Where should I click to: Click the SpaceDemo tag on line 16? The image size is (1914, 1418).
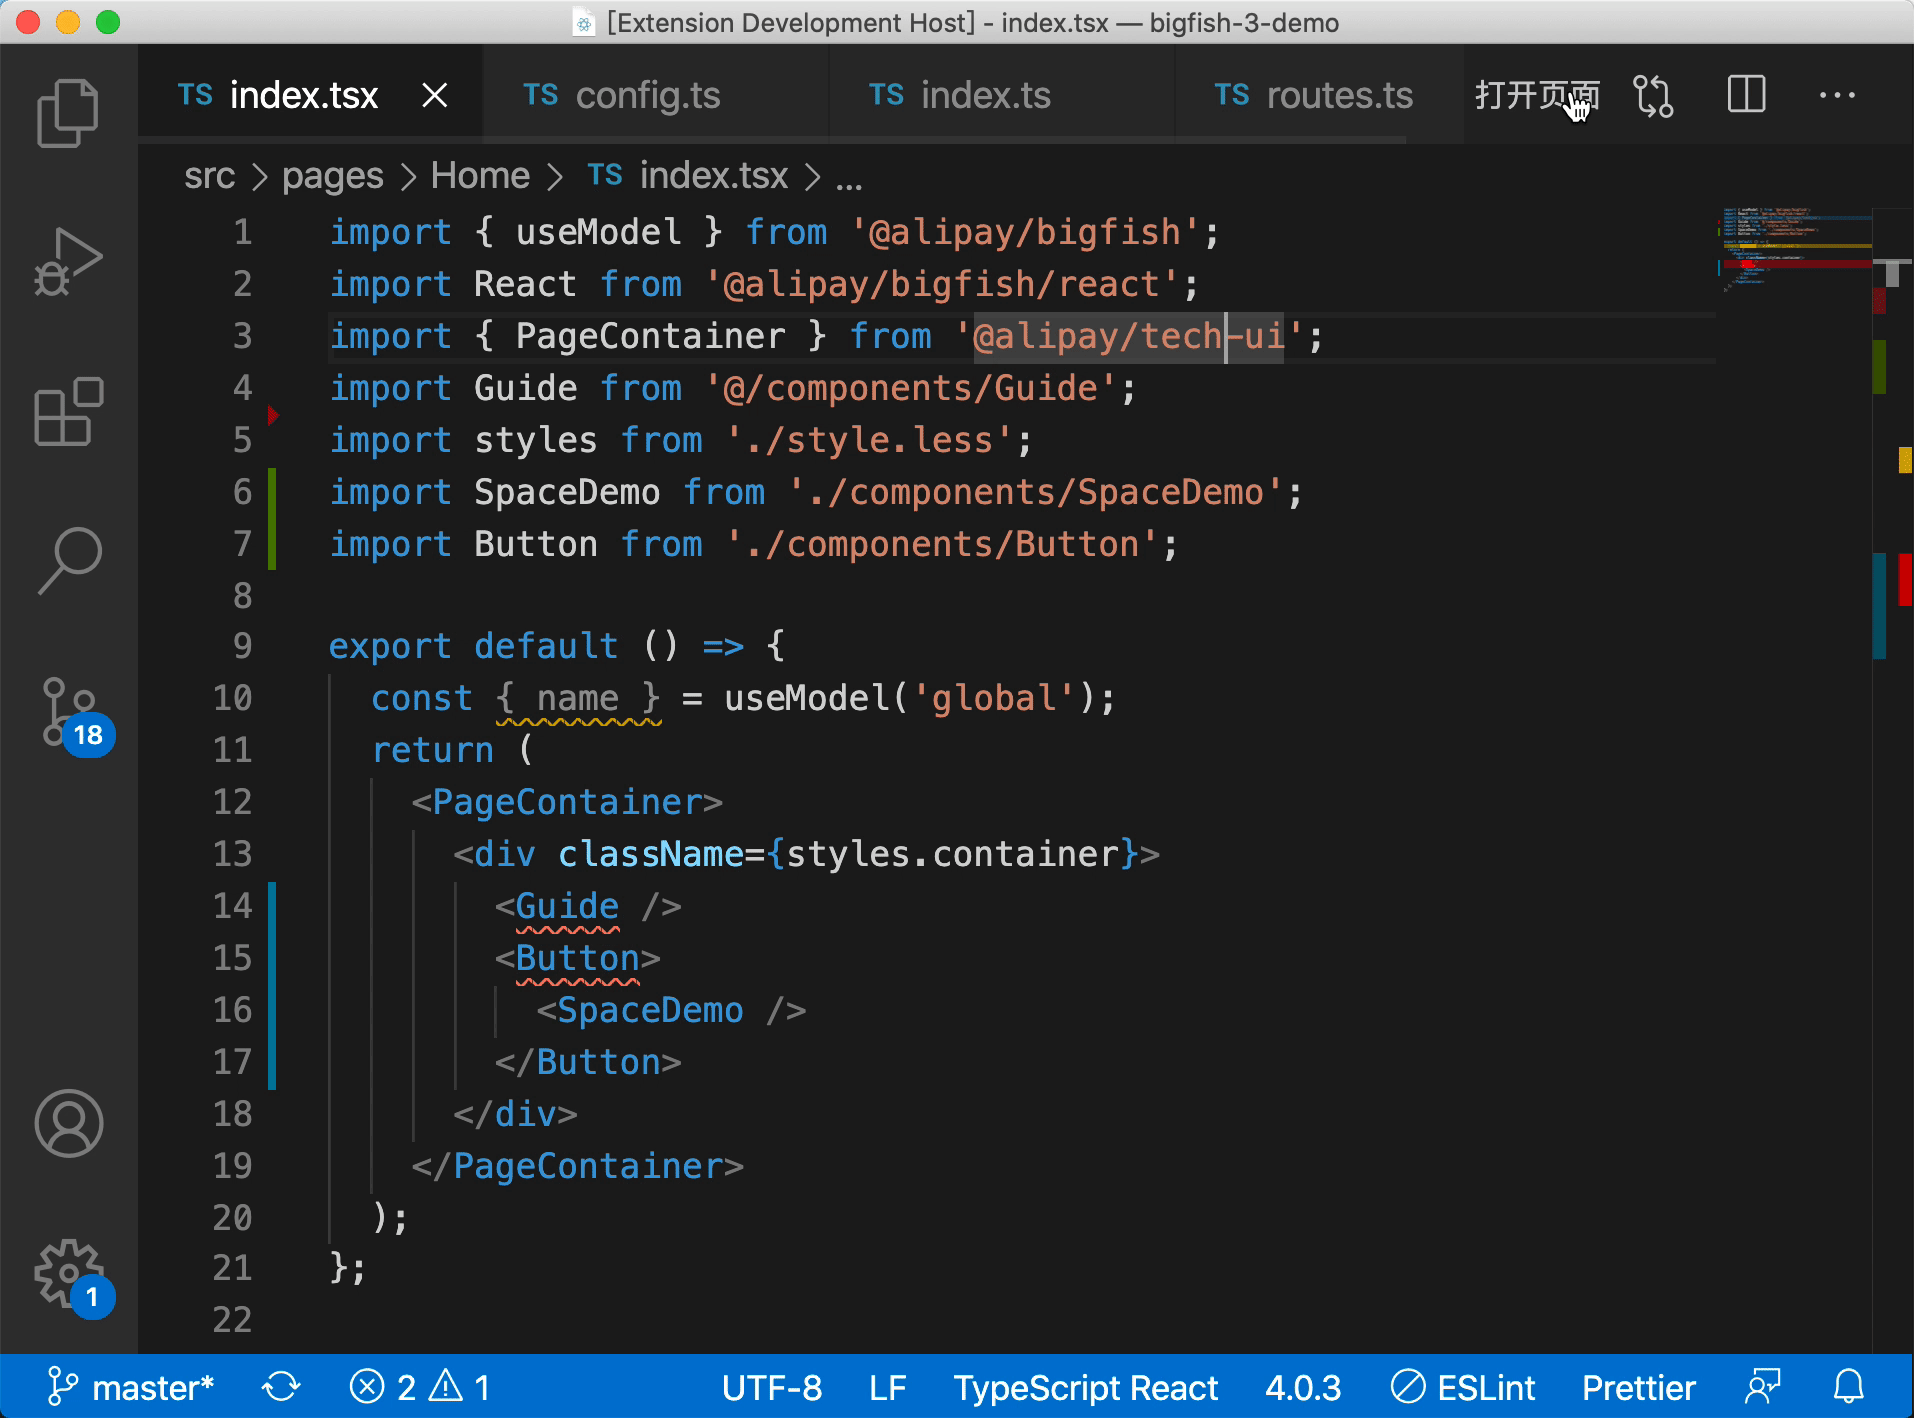click(650, 1010)
